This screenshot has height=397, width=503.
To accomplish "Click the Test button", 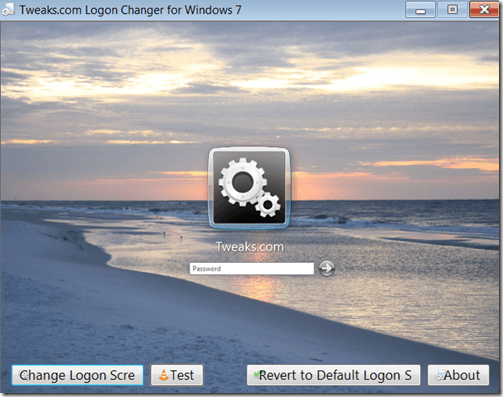I will click(177, 375).
